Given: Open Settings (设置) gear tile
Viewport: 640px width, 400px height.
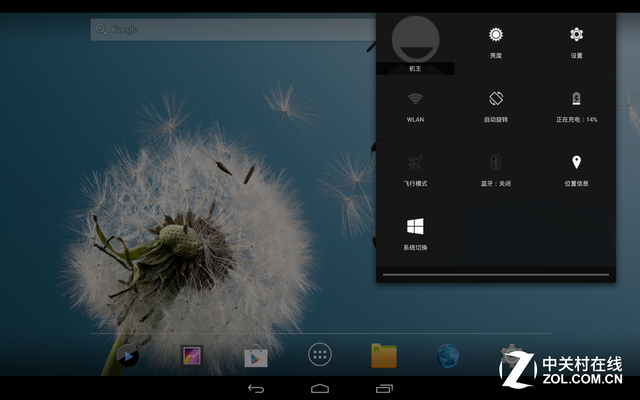Looking at the screenshot, I should pyautogui.click(x=576, y=41).
